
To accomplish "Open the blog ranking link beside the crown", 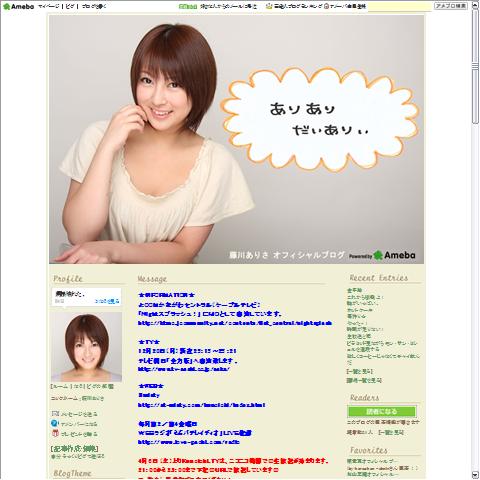I will point(298,6).
